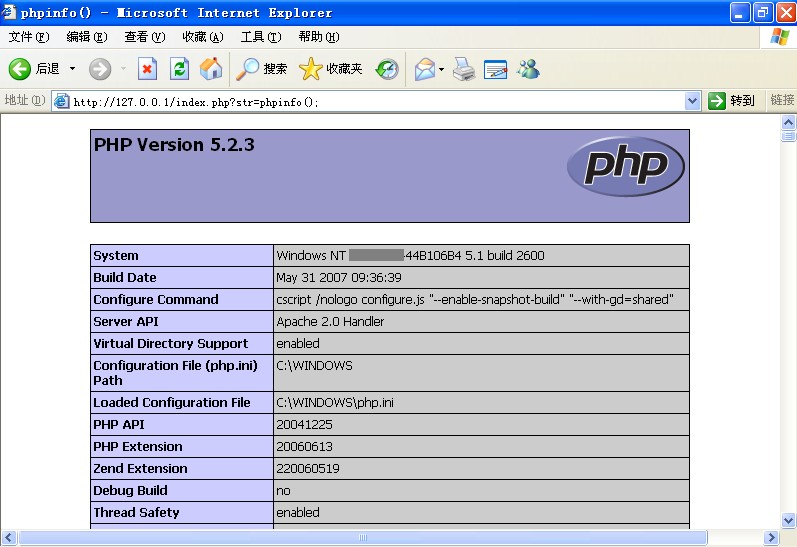
Task: Open the 文件(F) menu
Action: coord(29,37)
